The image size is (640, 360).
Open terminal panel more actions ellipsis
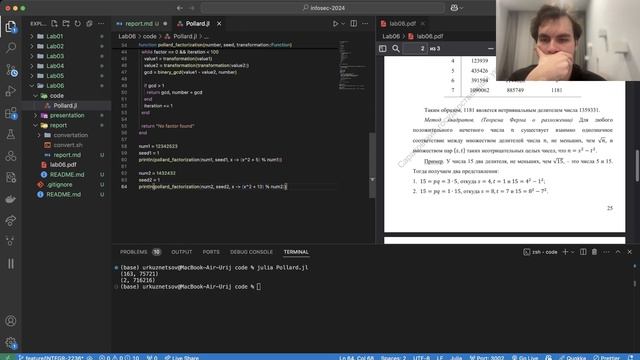[x=606, y=252]
